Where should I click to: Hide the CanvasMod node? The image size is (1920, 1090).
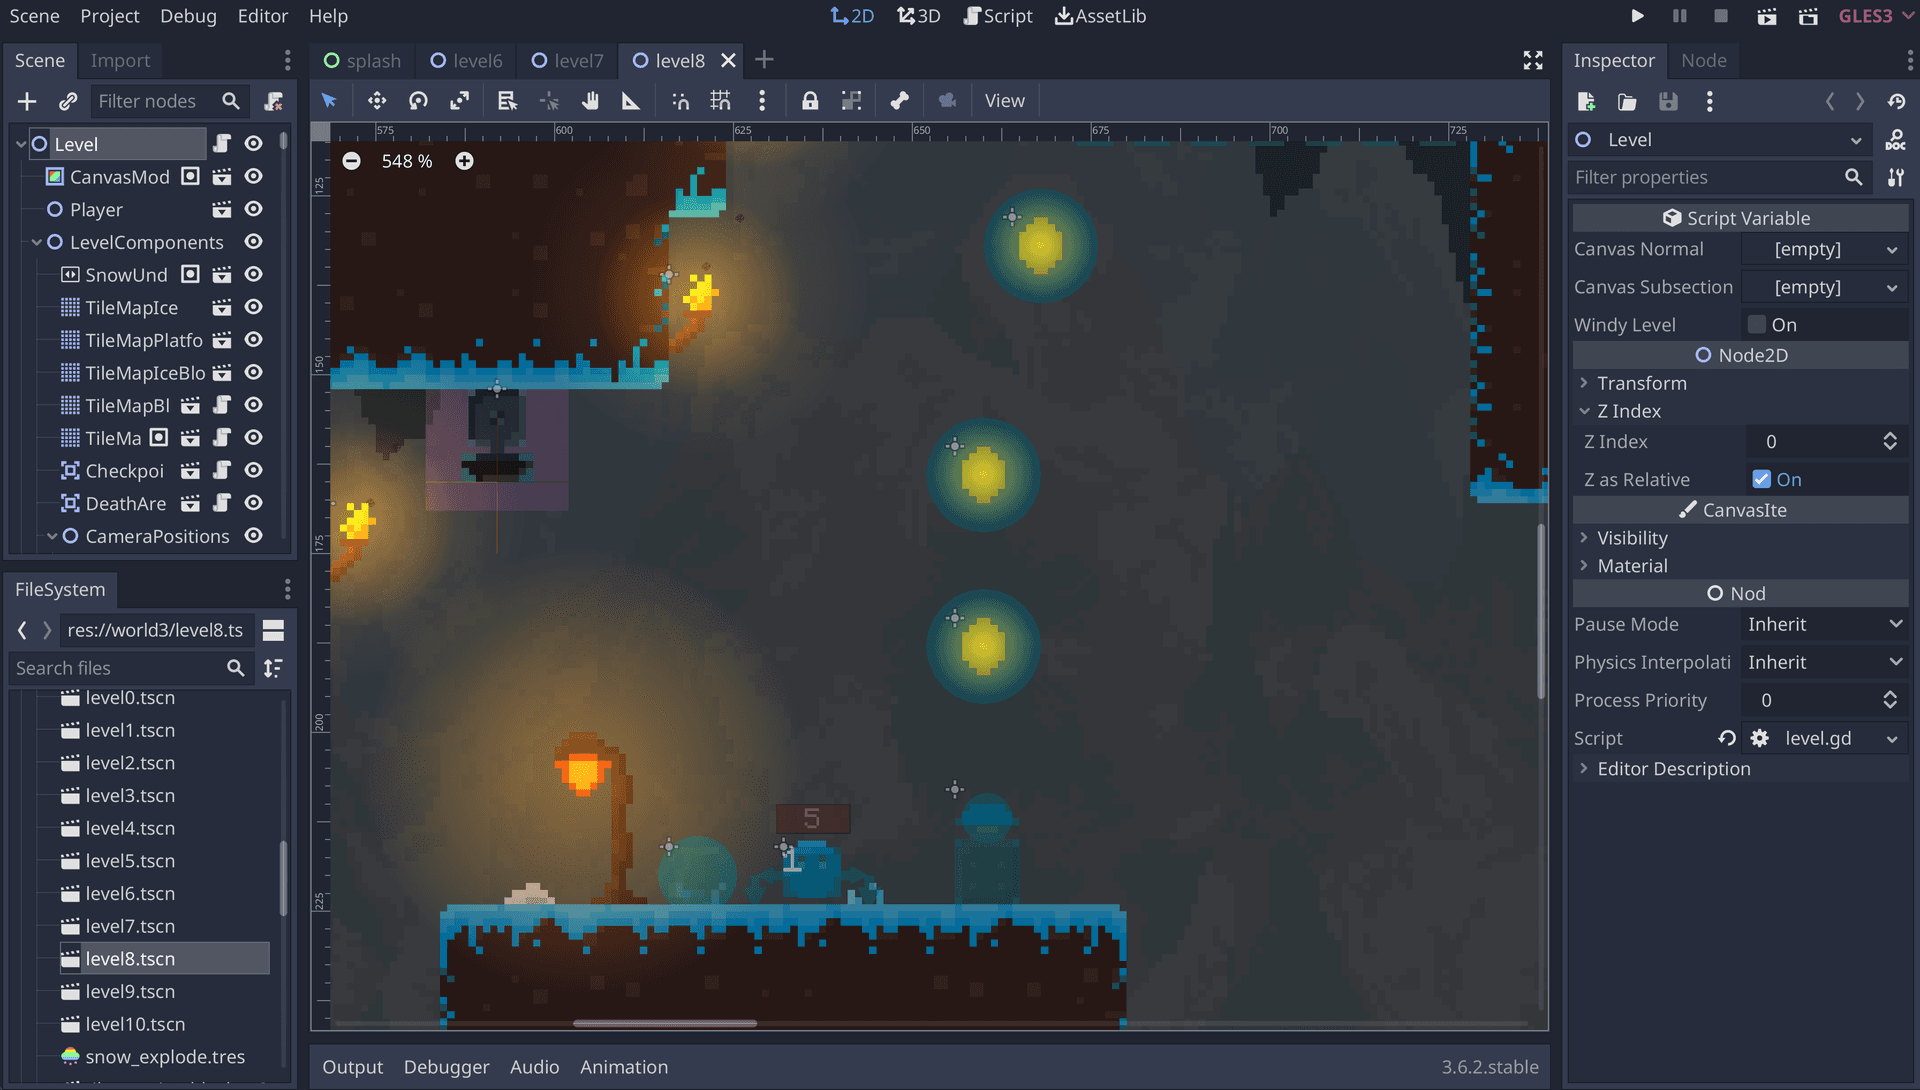click(254, 177)
